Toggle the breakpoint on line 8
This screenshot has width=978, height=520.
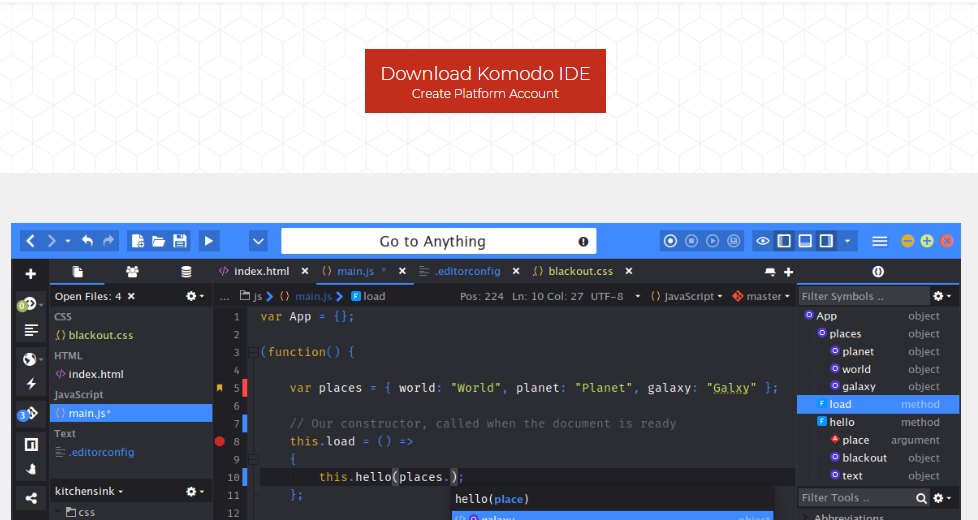point(220,441)
